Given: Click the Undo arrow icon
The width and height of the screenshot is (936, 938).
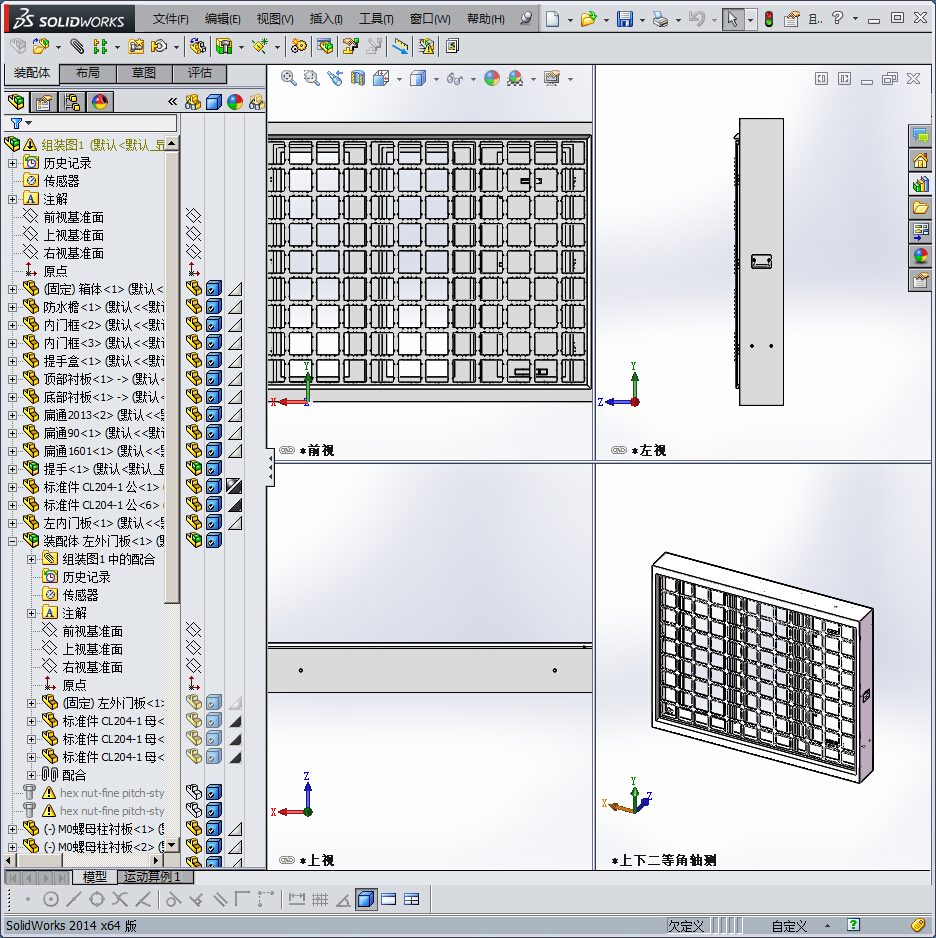Looking at the screenshot, I should click(x=696, y=19).
